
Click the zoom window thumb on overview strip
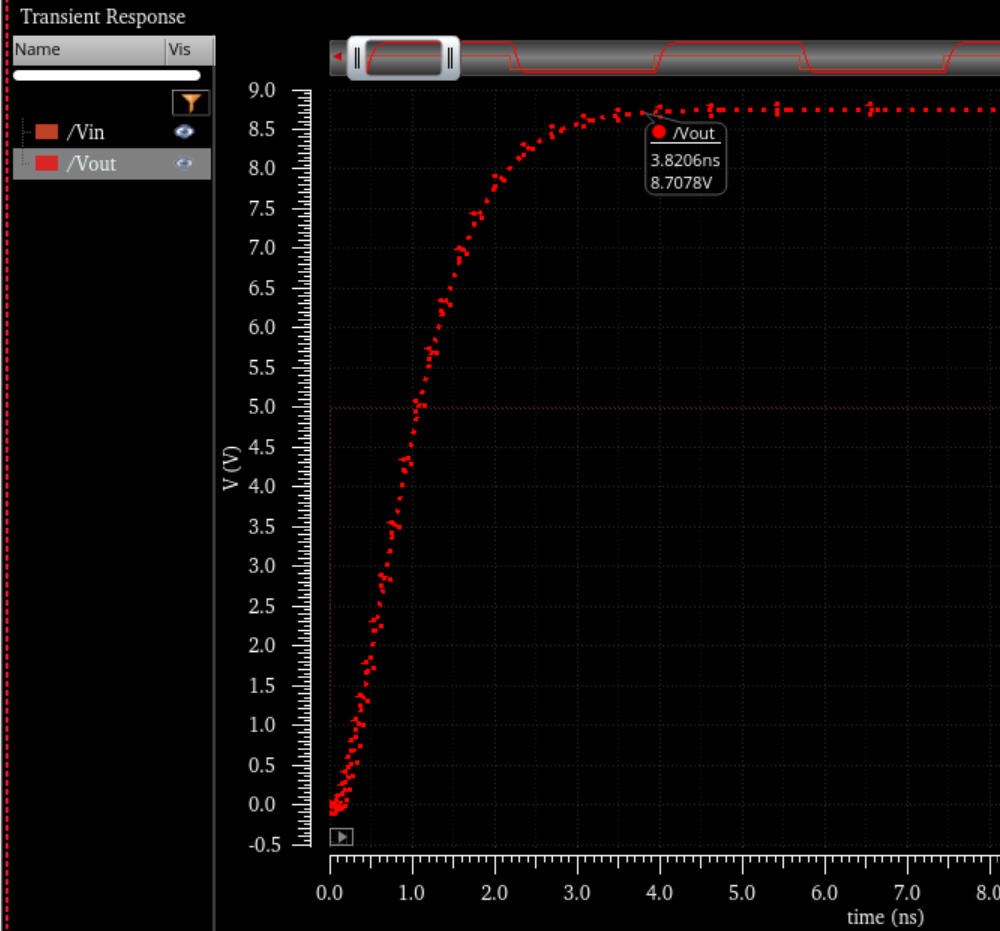tap(404, 58)
